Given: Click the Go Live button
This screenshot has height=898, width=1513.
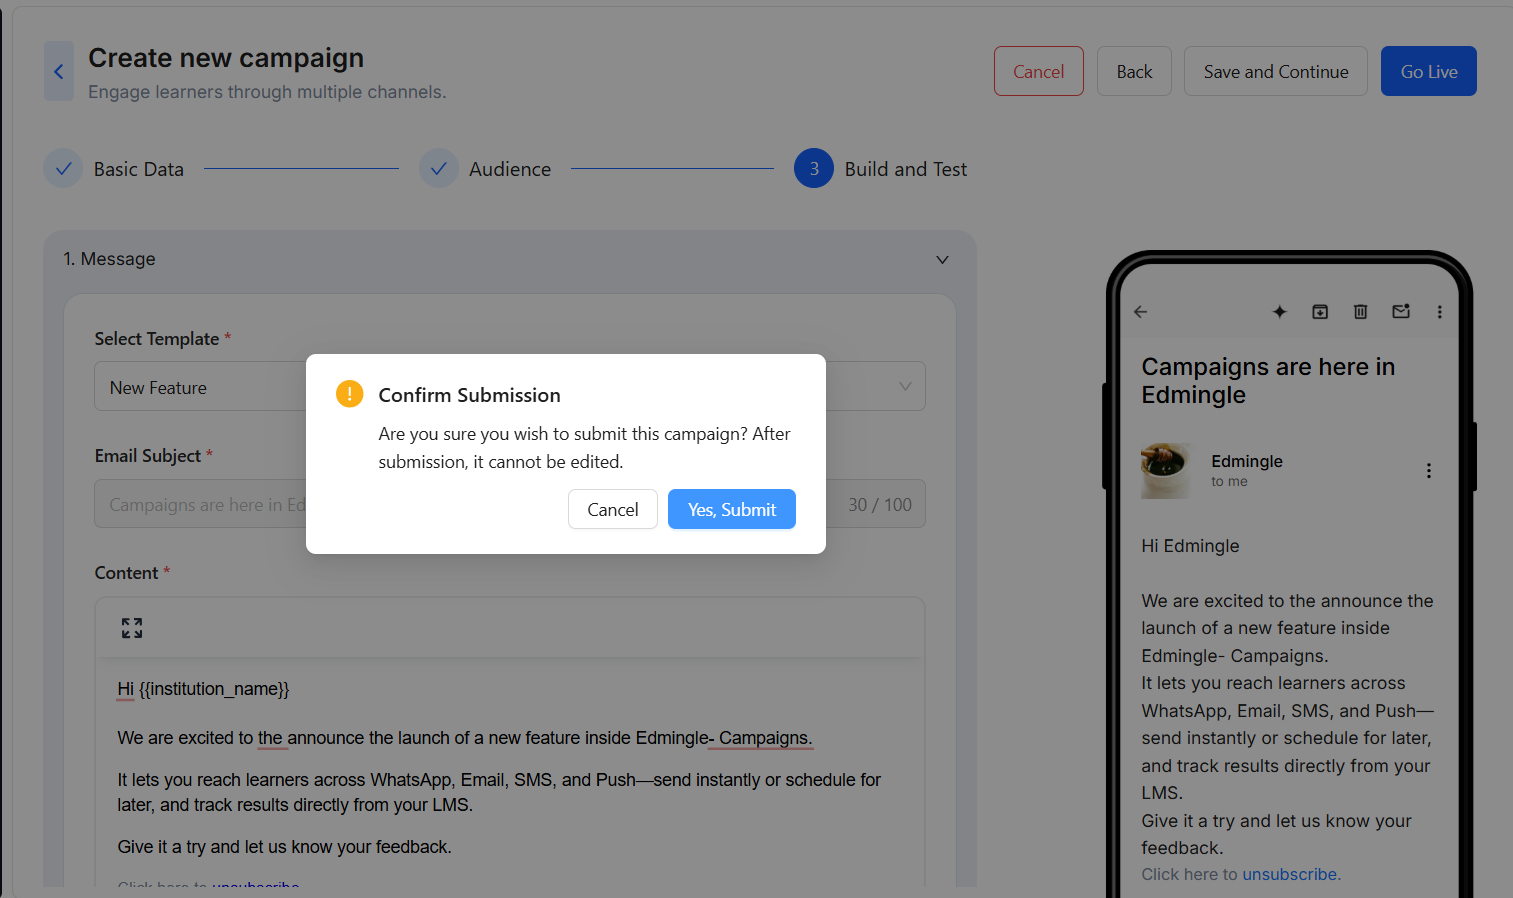Looking at the screenshot, I should coord(1429,71).
